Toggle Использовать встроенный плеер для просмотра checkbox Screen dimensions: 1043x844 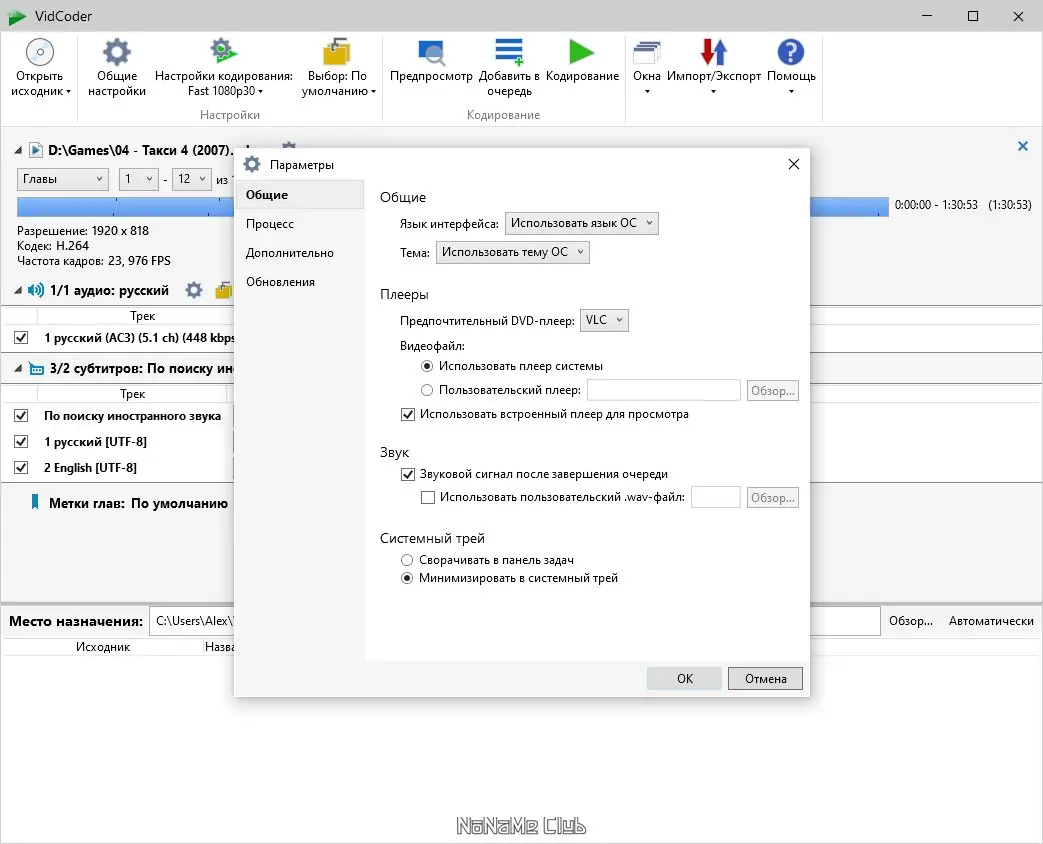(x=408, y=414)
